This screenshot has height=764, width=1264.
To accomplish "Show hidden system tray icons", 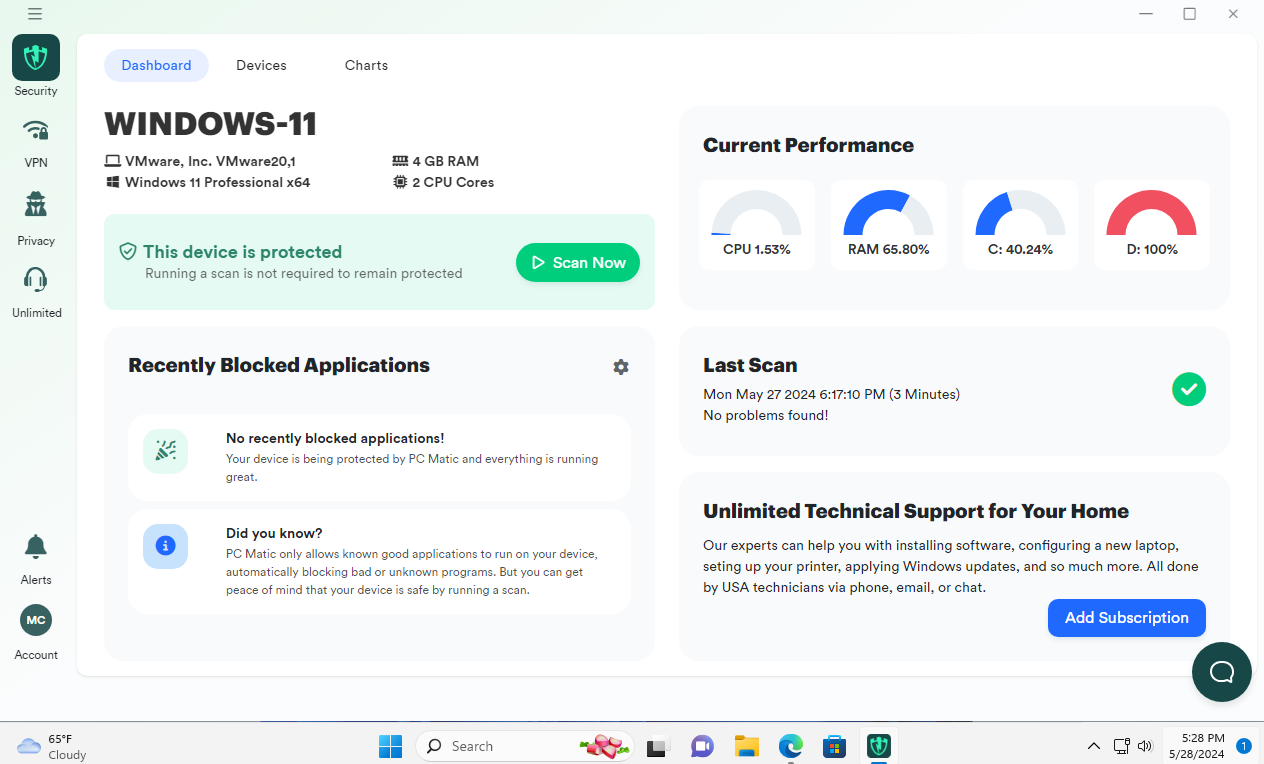I will (1094, 746).
